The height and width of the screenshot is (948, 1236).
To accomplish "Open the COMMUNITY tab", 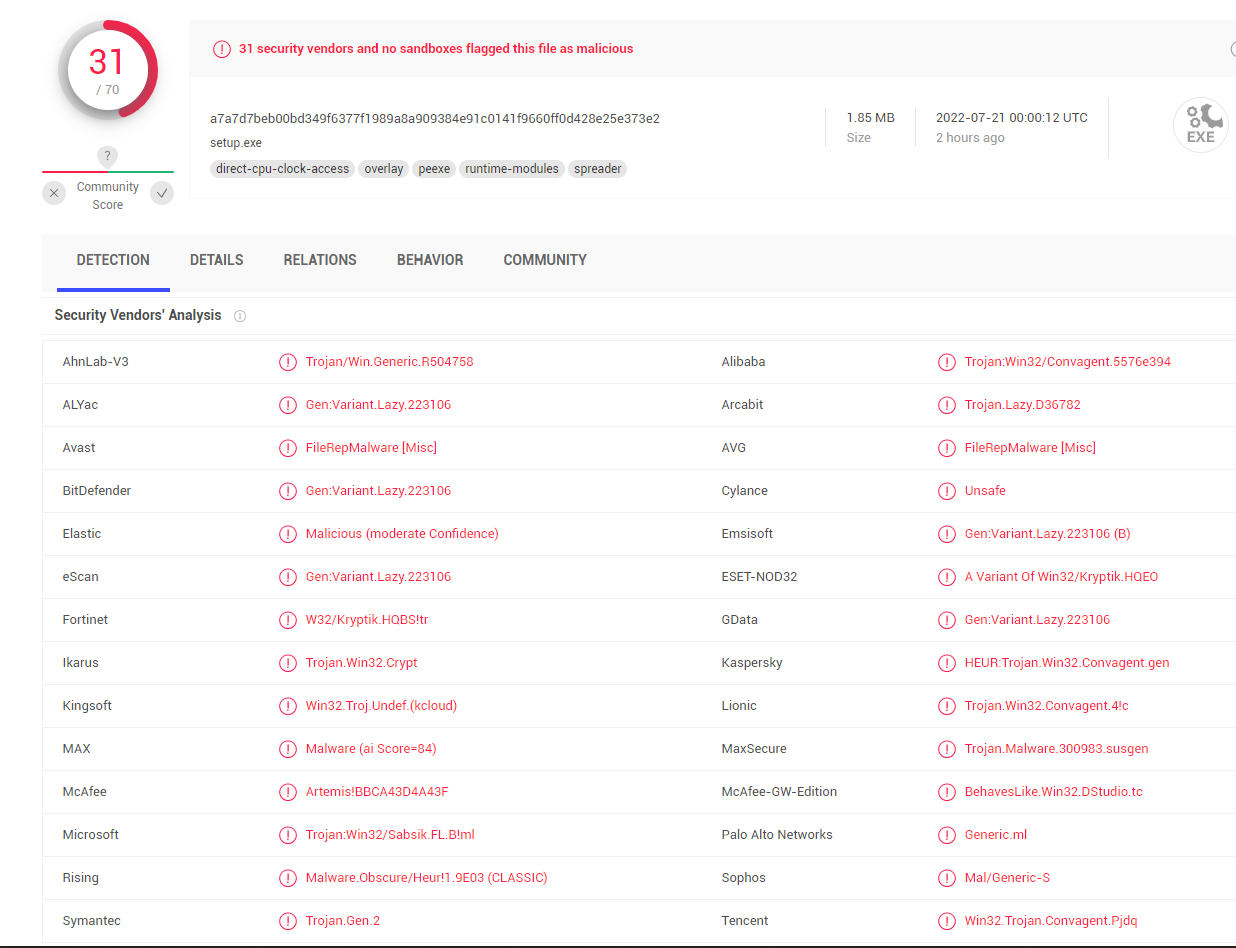I will 545,260.
